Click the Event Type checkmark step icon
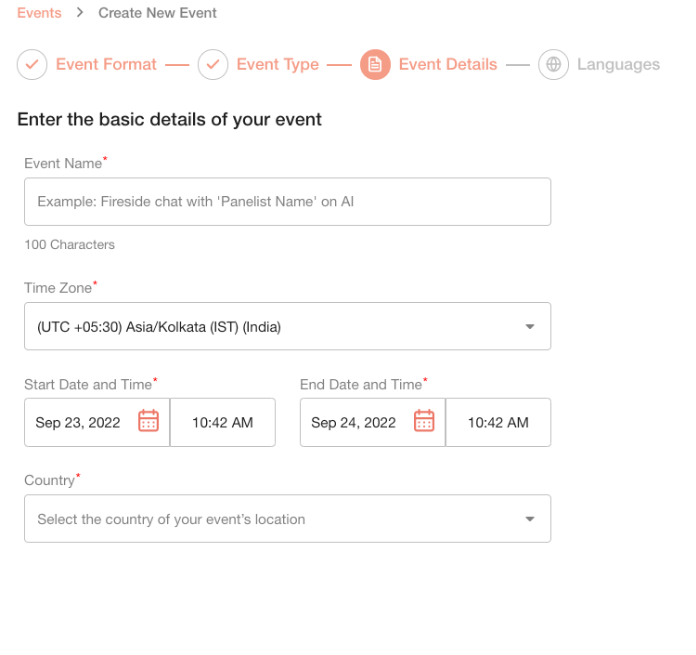The height and width of the screenshot is (655, 696). pyautogui.click(x=213, y=65)
